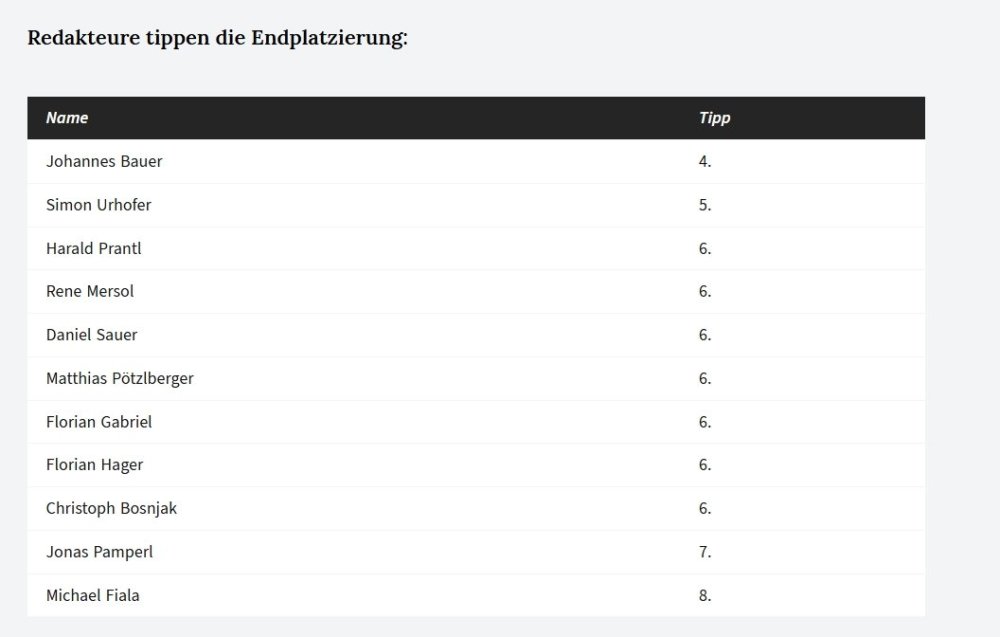Click on the name Rene Mersol
The height and width of the screenshot is (637, 1000).
(90, 291)
